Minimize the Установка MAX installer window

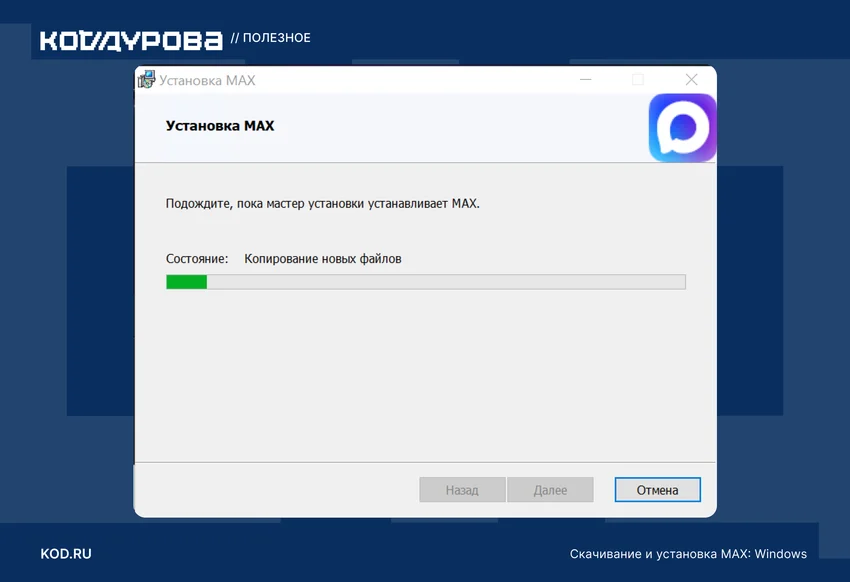585,80
